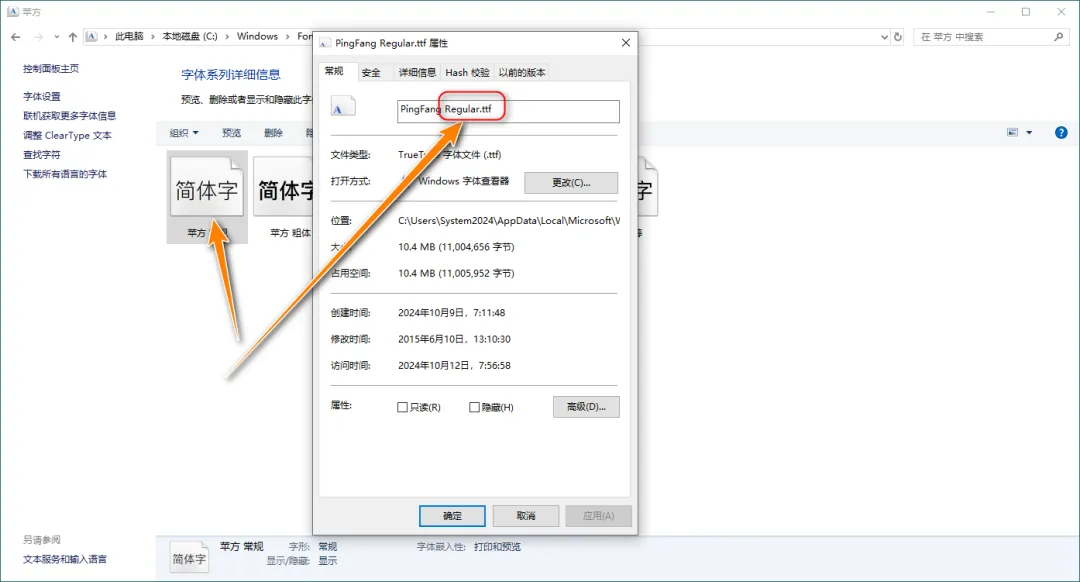1080x582 pixels.
Task: Open the 控制面板主页 link
Action: (x=51, y=69)
